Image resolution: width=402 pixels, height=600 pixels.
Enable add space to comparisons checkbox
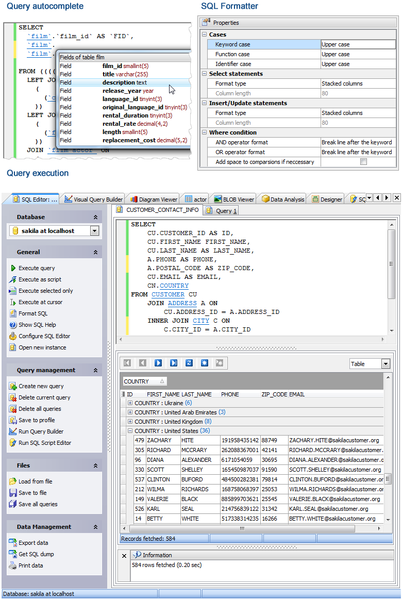tap(363, 162)
